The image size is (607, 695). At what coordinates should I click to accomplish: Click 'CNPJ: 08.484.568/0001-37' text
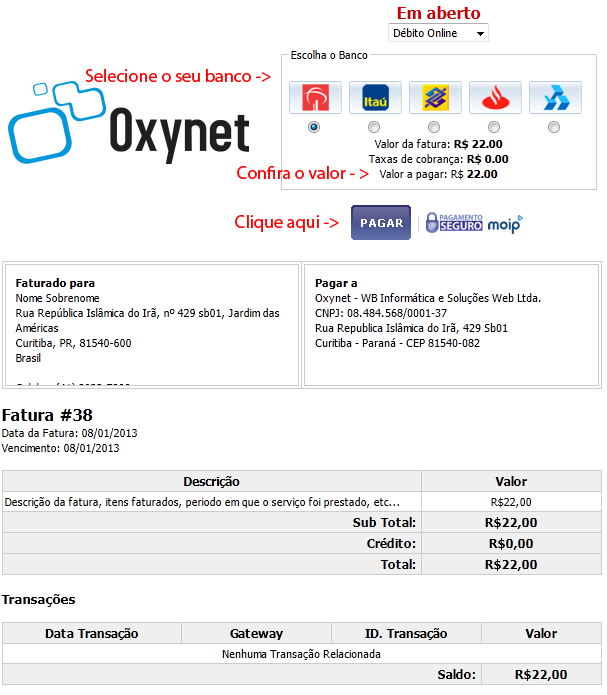(381, 313)
